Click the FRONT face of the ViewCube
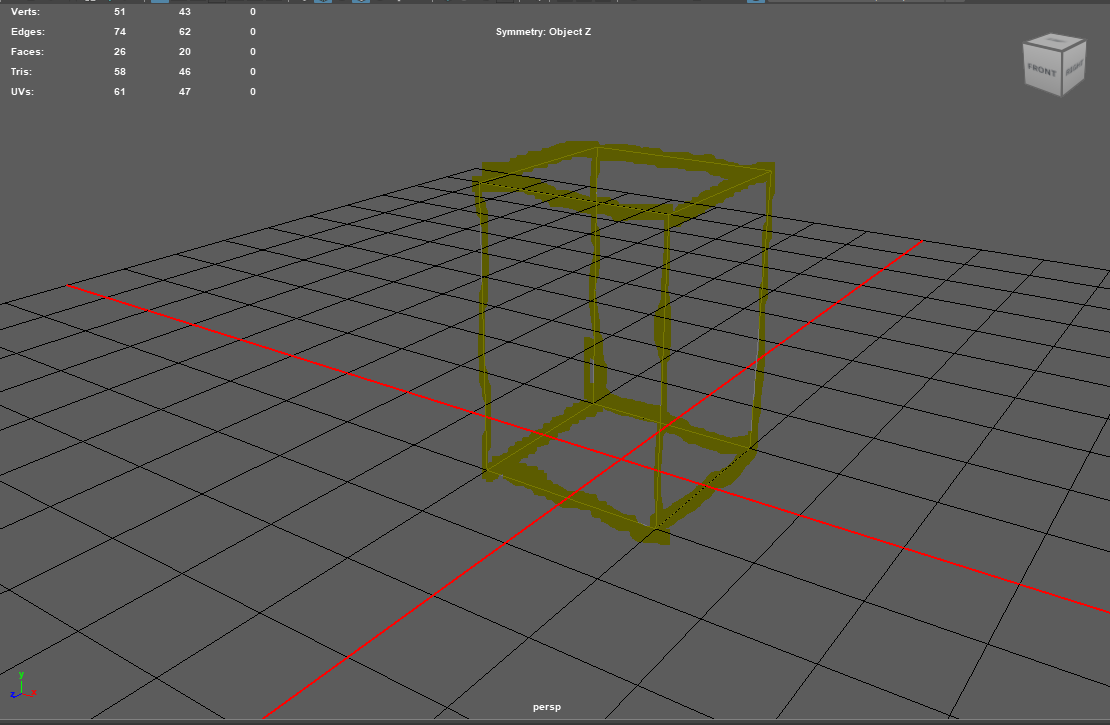The height and width of the screenshot is (725, 1110). click(x=1041, y=69)
